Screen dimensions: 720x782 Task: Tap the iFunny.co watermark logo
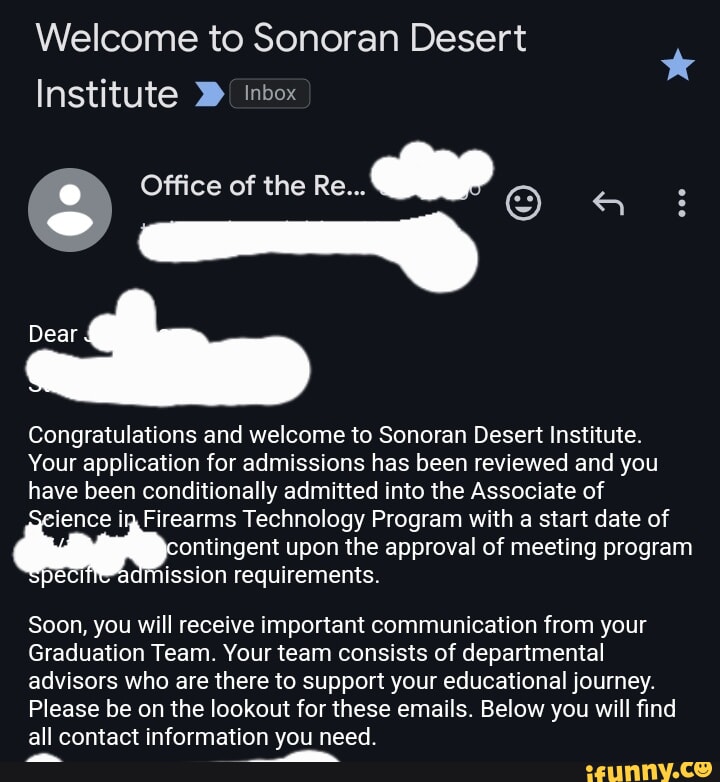(652, 769)
